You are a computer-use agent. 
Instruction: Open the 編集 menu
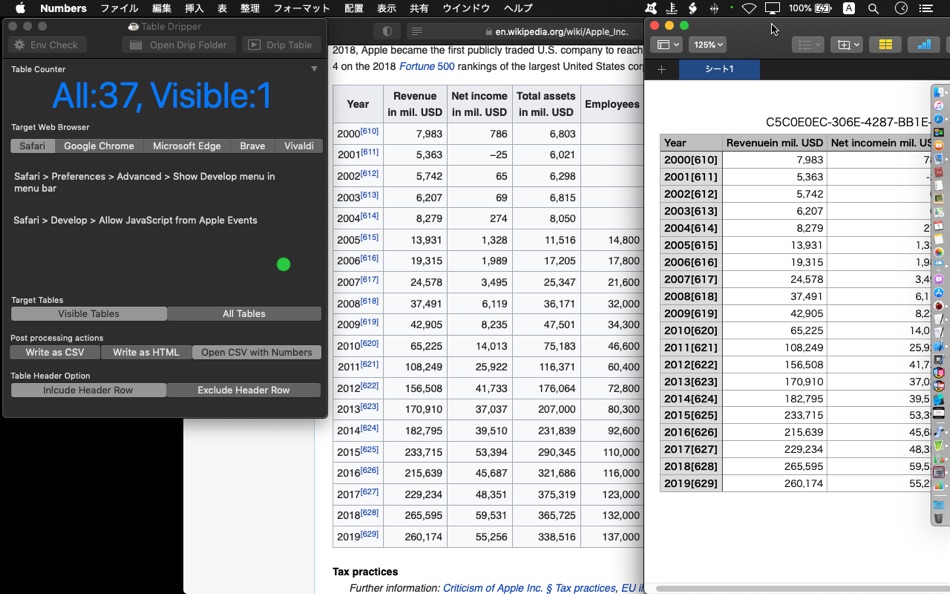tap(161, 8)
